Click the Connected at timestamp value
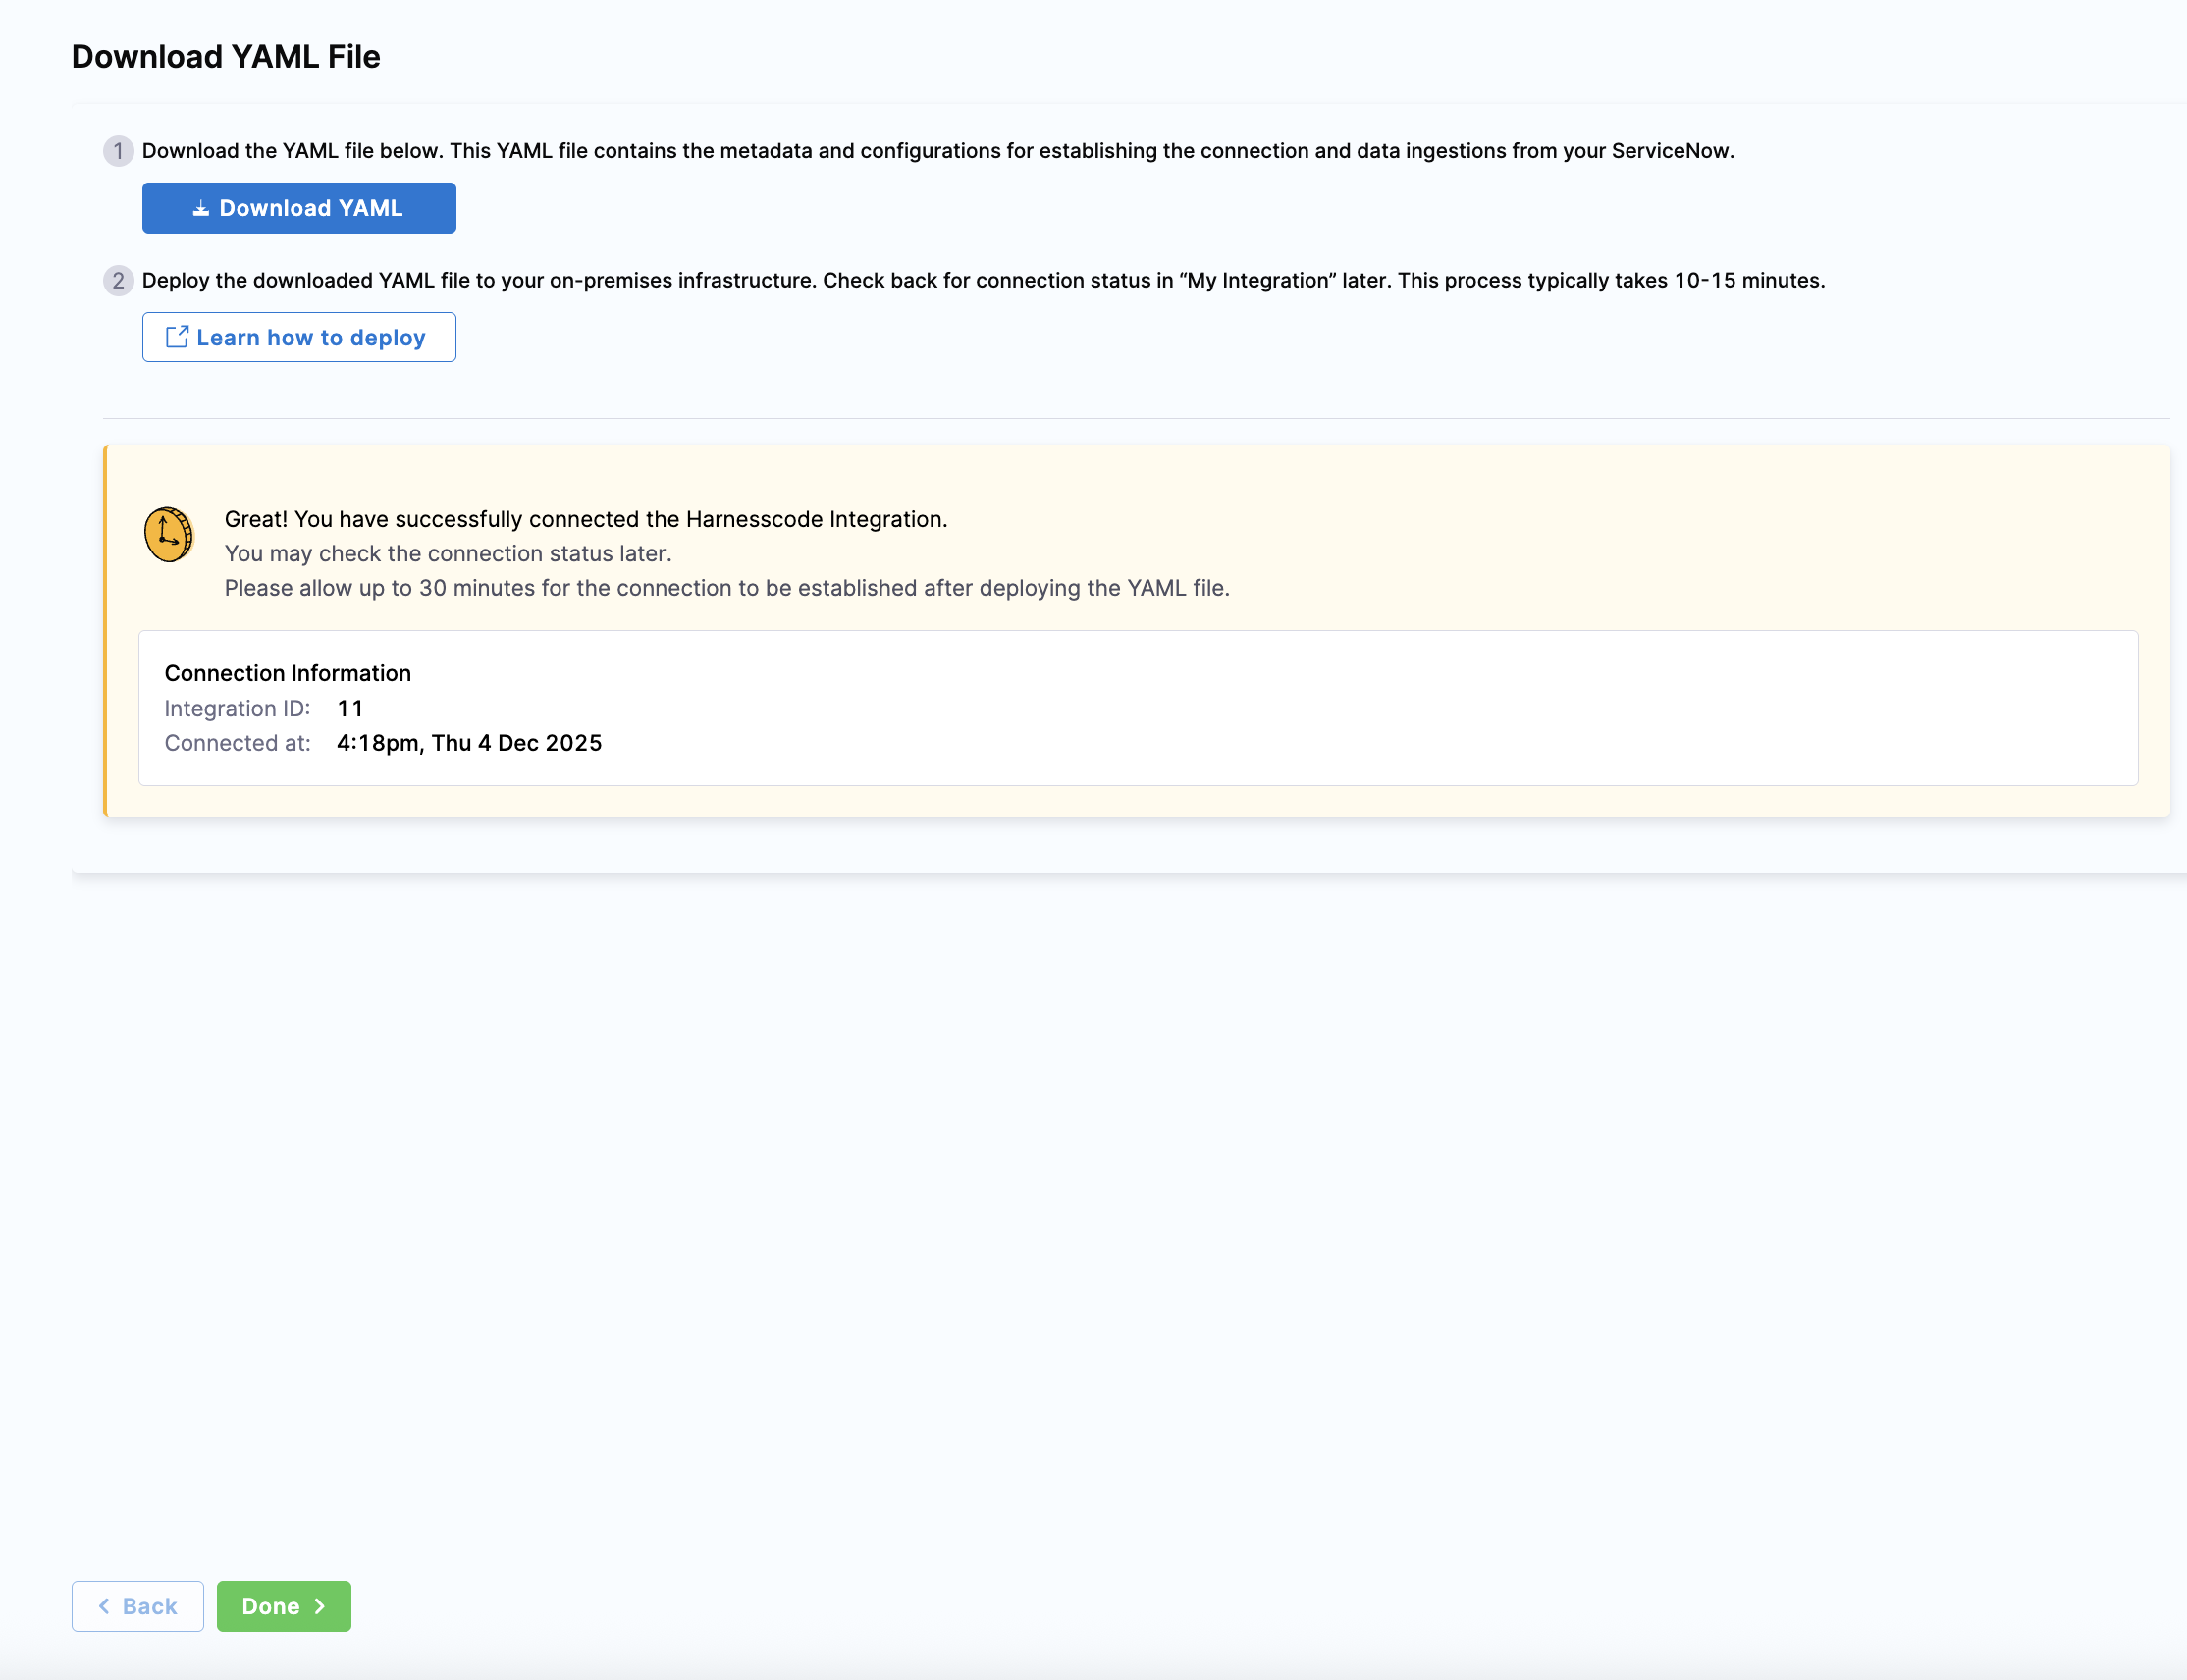 (469, 743)
